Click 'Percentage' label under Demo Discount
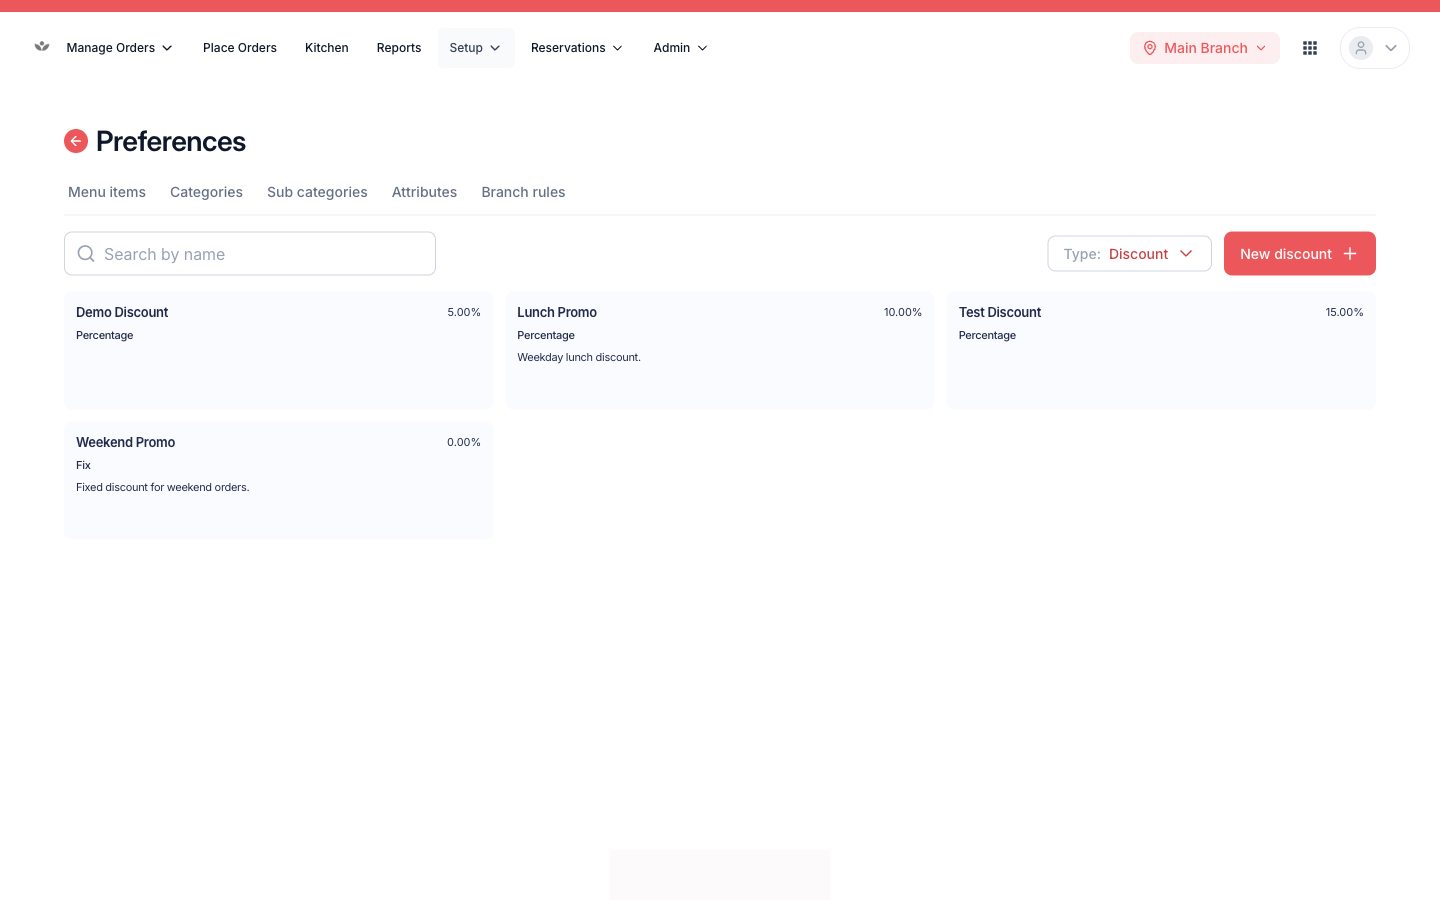This screenshot has width=1440, height=900. [x=105, y=335]
